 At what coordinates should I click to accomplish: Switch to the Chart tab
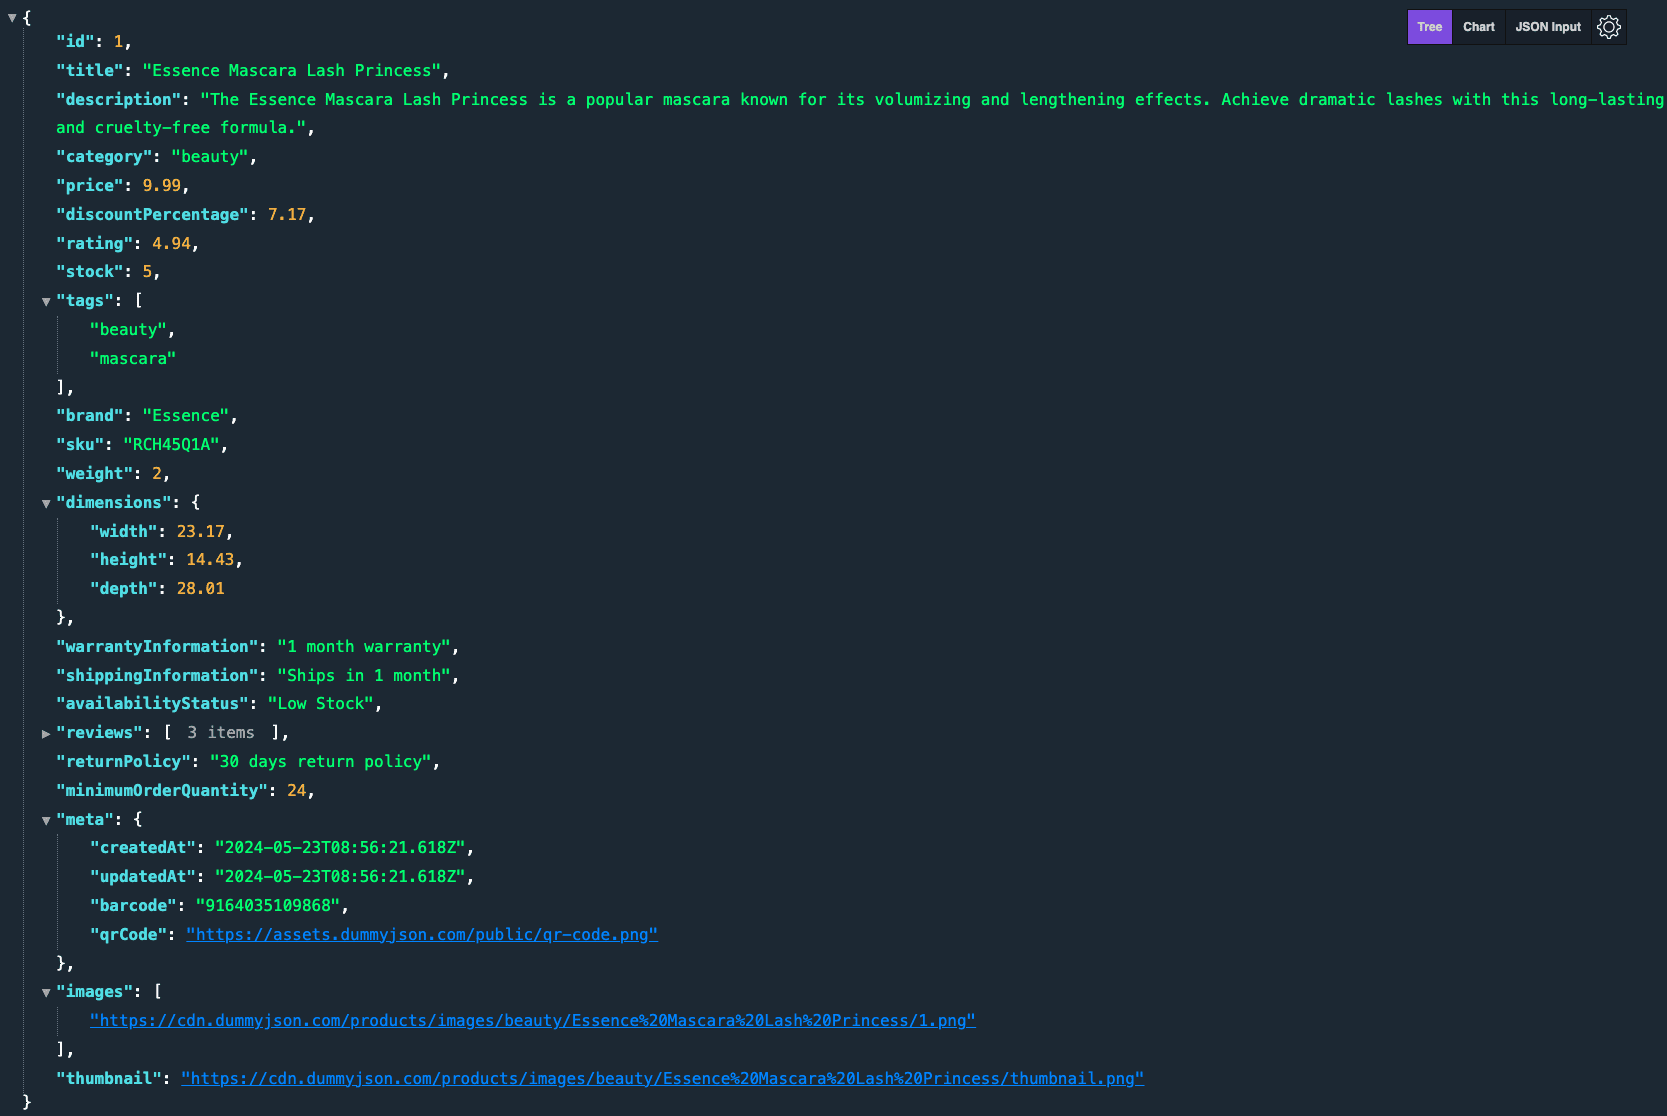(1478, 27)
